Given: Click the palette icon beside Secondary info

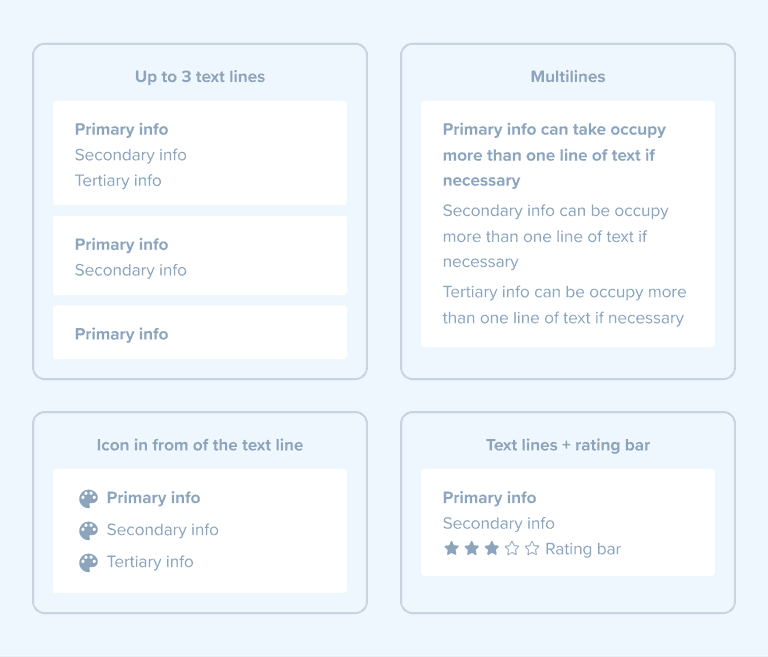Looking at the screenshot, I should (x=88, y=530).
